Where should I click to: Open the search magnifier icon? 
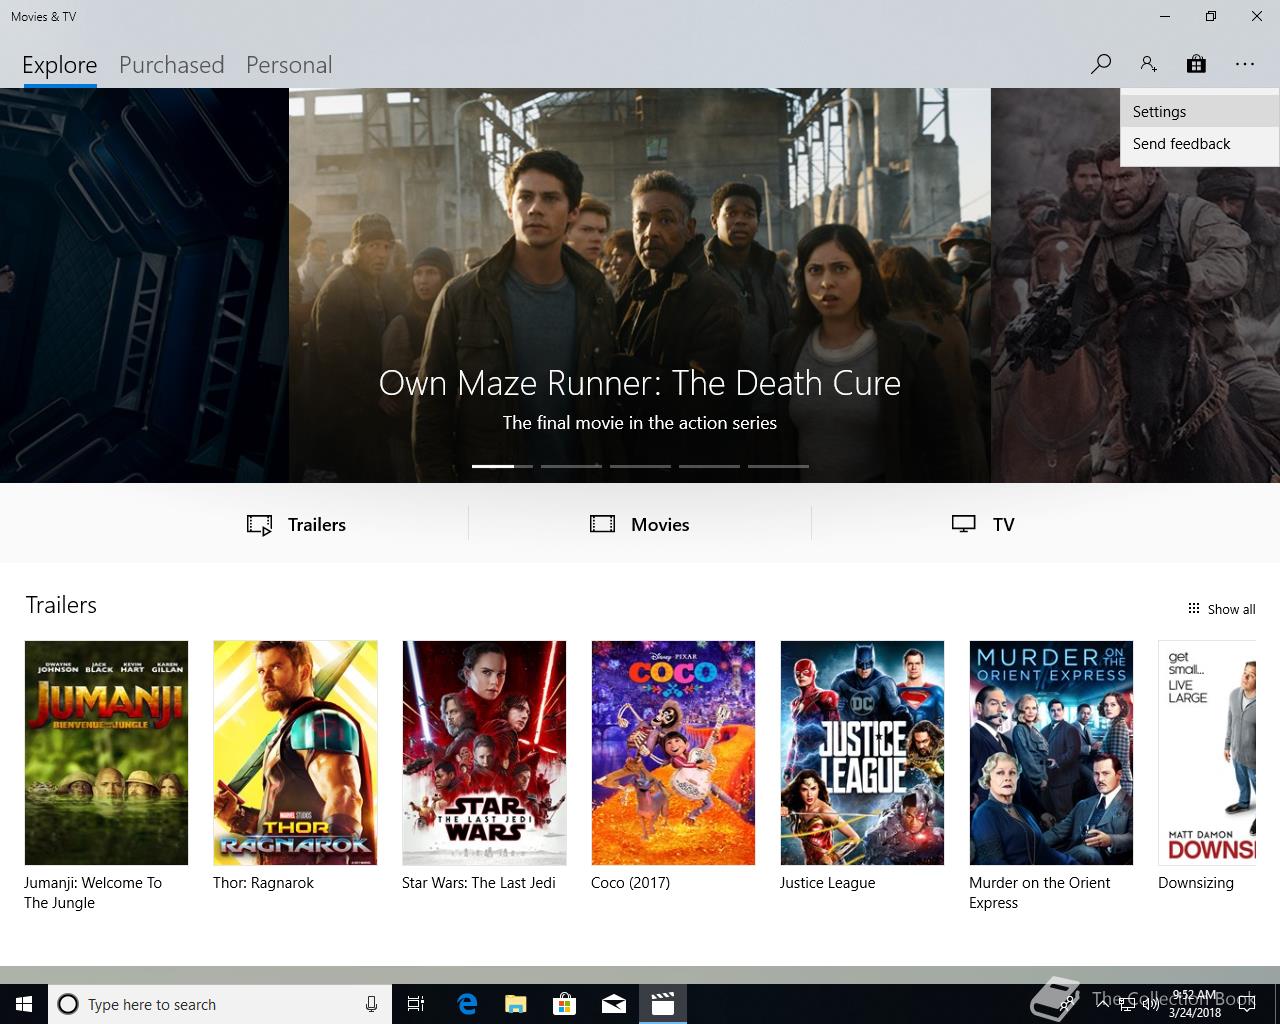point(1101,64)
